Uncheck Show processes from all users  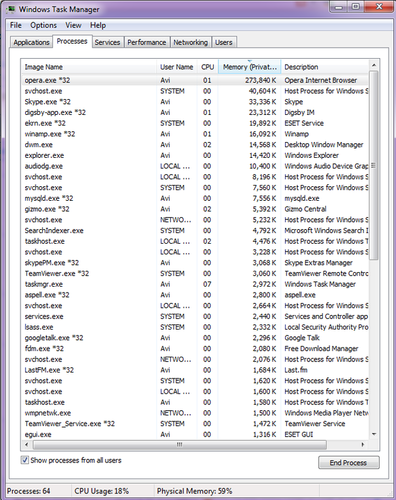click(x=25, y=460)
